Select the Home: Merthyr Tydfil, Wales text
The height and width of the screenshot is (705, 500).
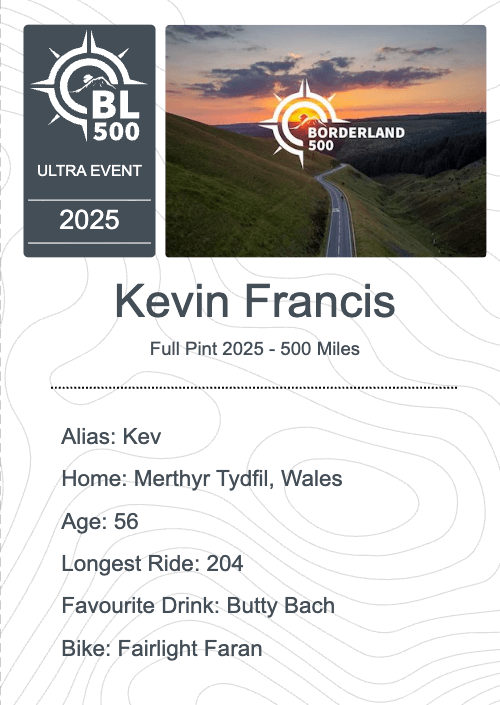[202, 479]
